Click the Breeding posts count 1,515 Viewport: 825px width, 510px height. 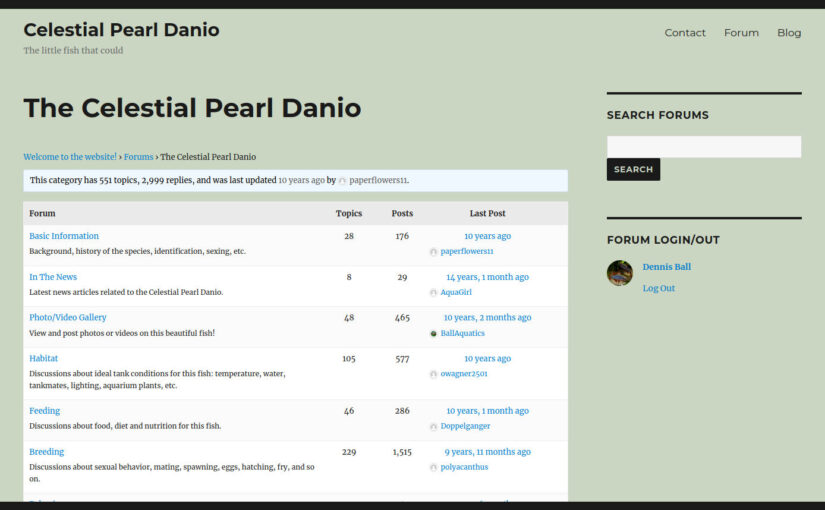402,452
